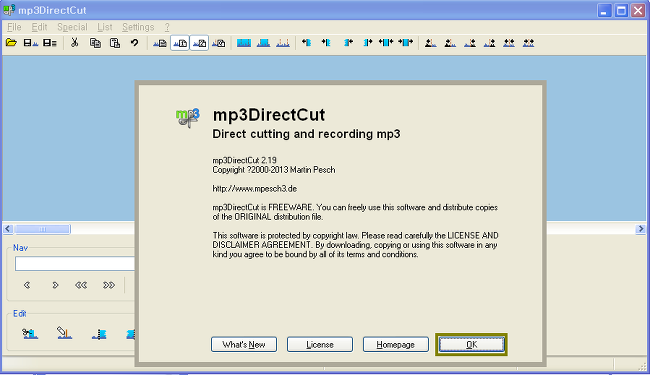Open the File menu
Viewport: 650px width, 375px height.
click(x=14, y=27)
